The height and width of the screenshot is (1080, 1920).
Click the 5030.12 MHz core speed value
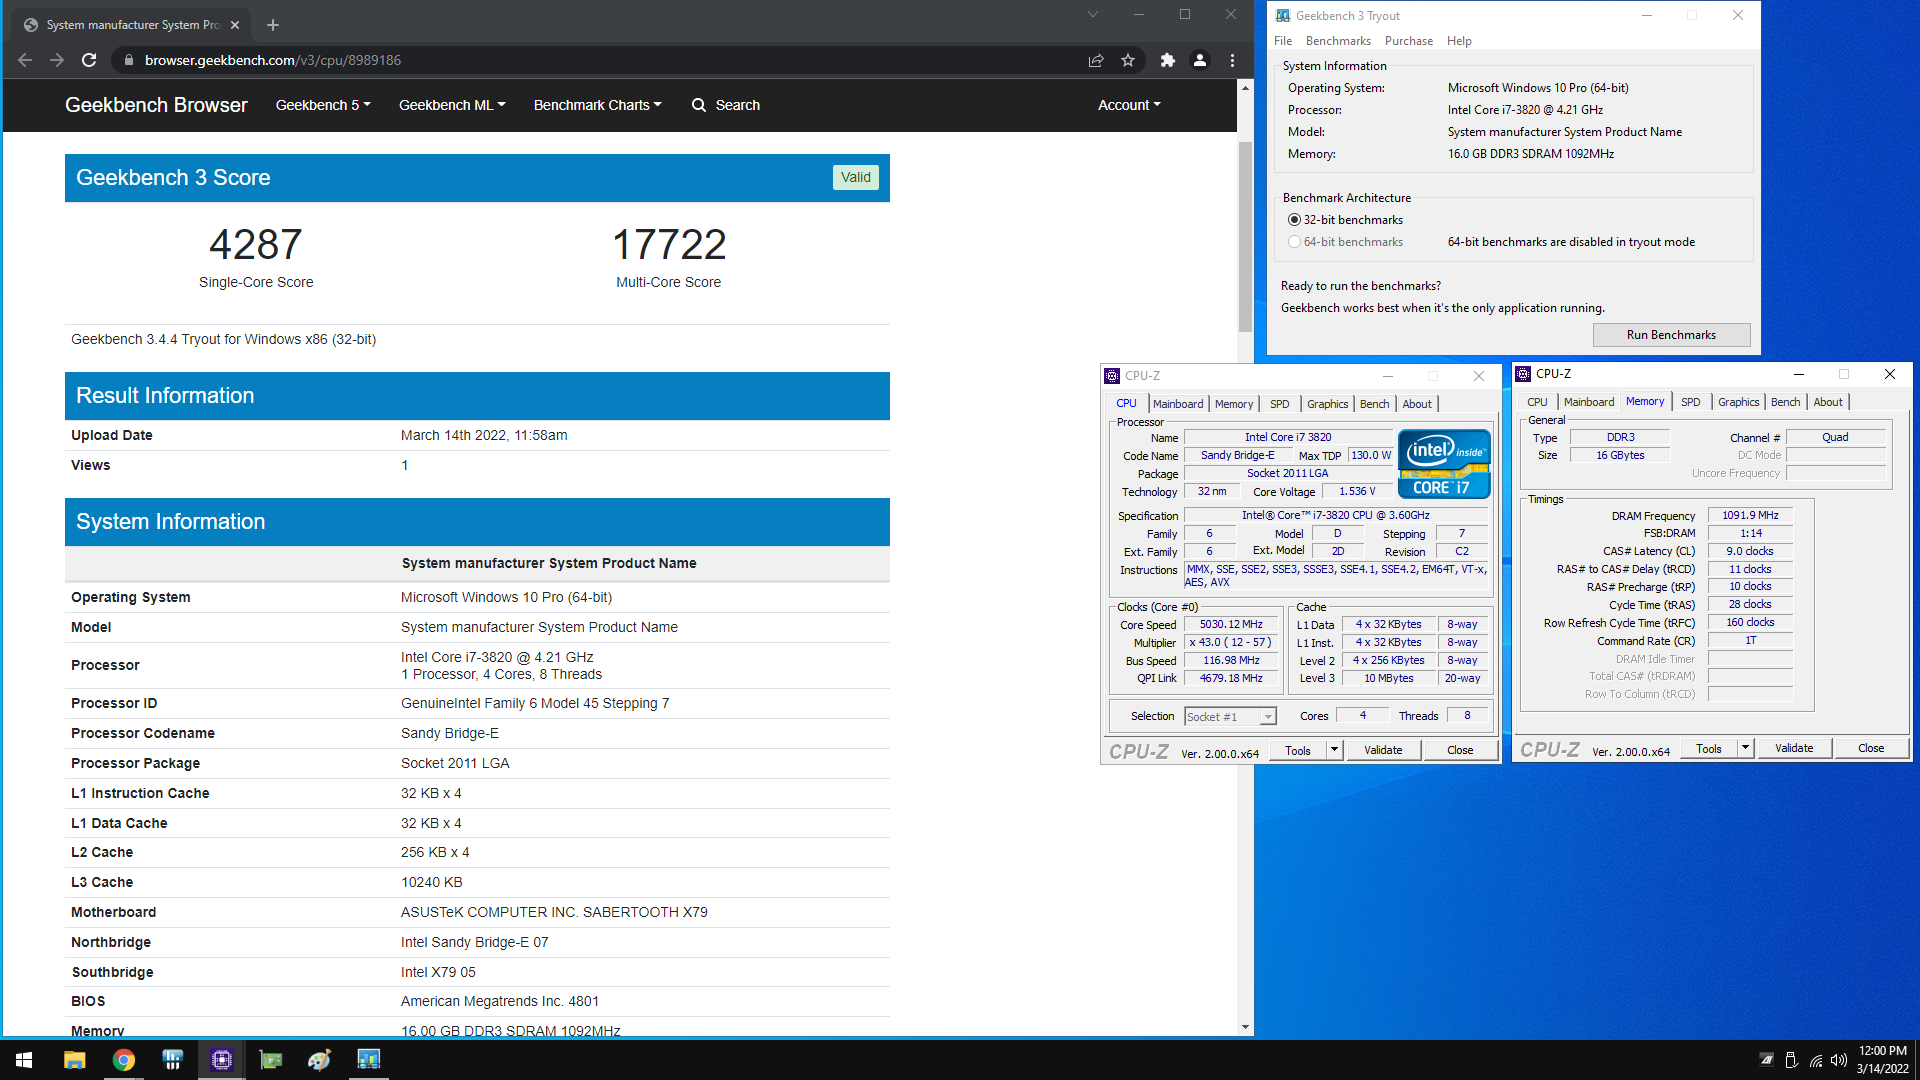[x=1231, y=624]
